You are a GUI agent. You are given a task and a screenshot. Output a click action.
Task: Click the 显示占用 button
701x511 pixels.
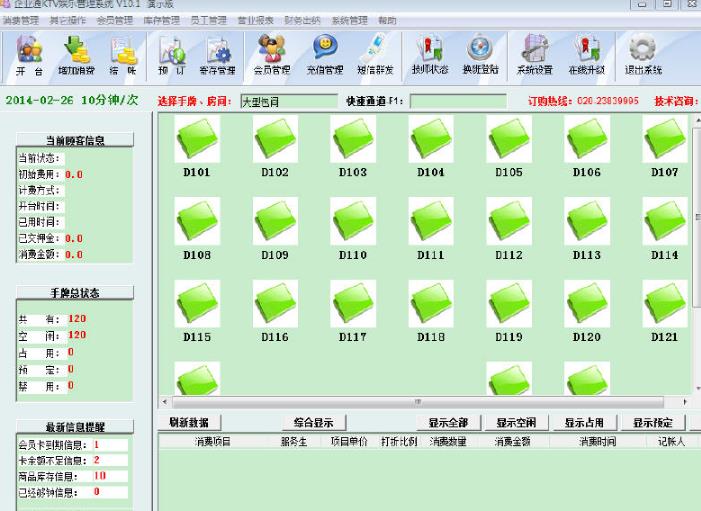(x=584, y=422)
